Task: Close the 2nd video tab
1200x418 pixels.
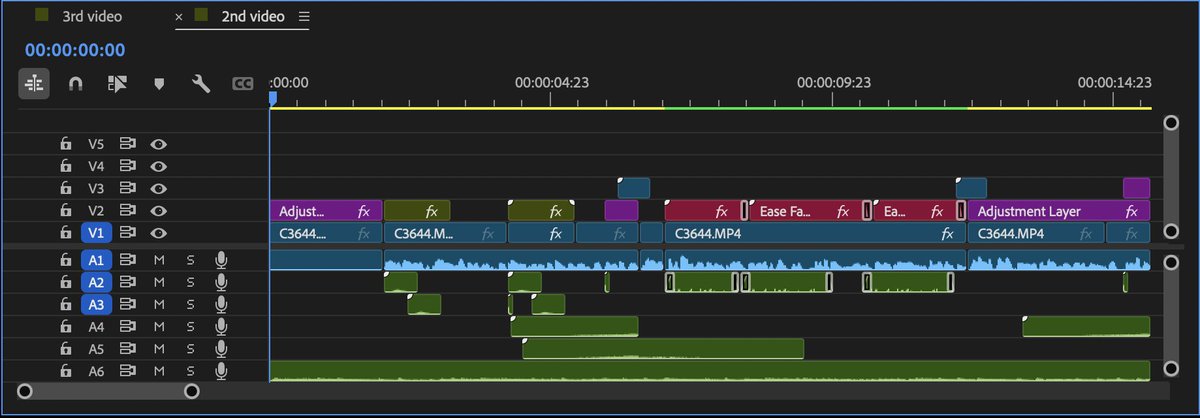Action: pyautogui.click(x=180, y=17)
